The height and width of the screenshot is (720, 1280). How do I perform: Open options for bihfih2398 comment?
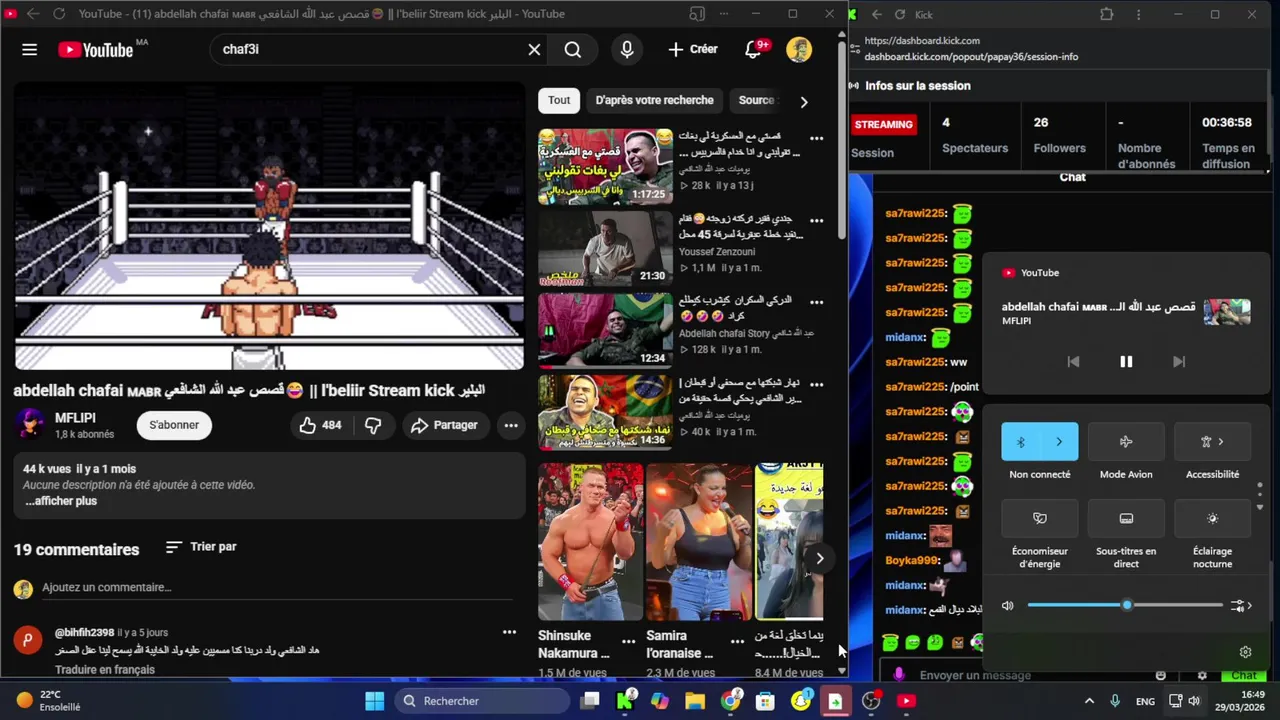(509, 632)
